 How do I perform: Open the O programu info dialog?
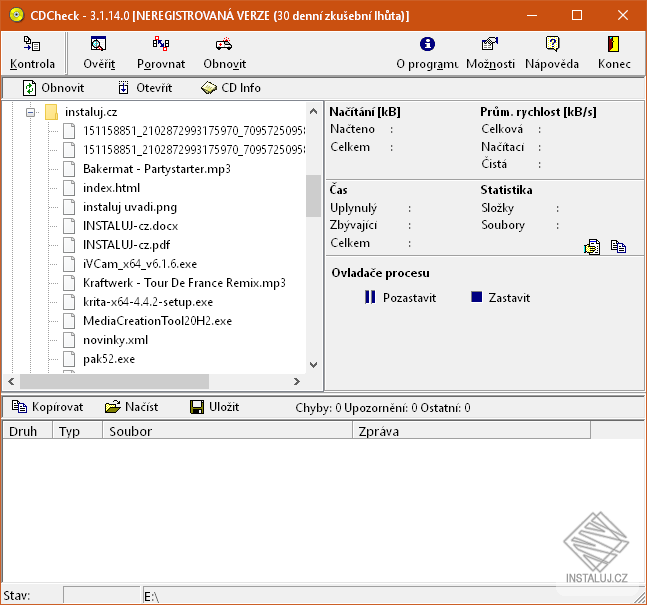(x=427, y=53)
